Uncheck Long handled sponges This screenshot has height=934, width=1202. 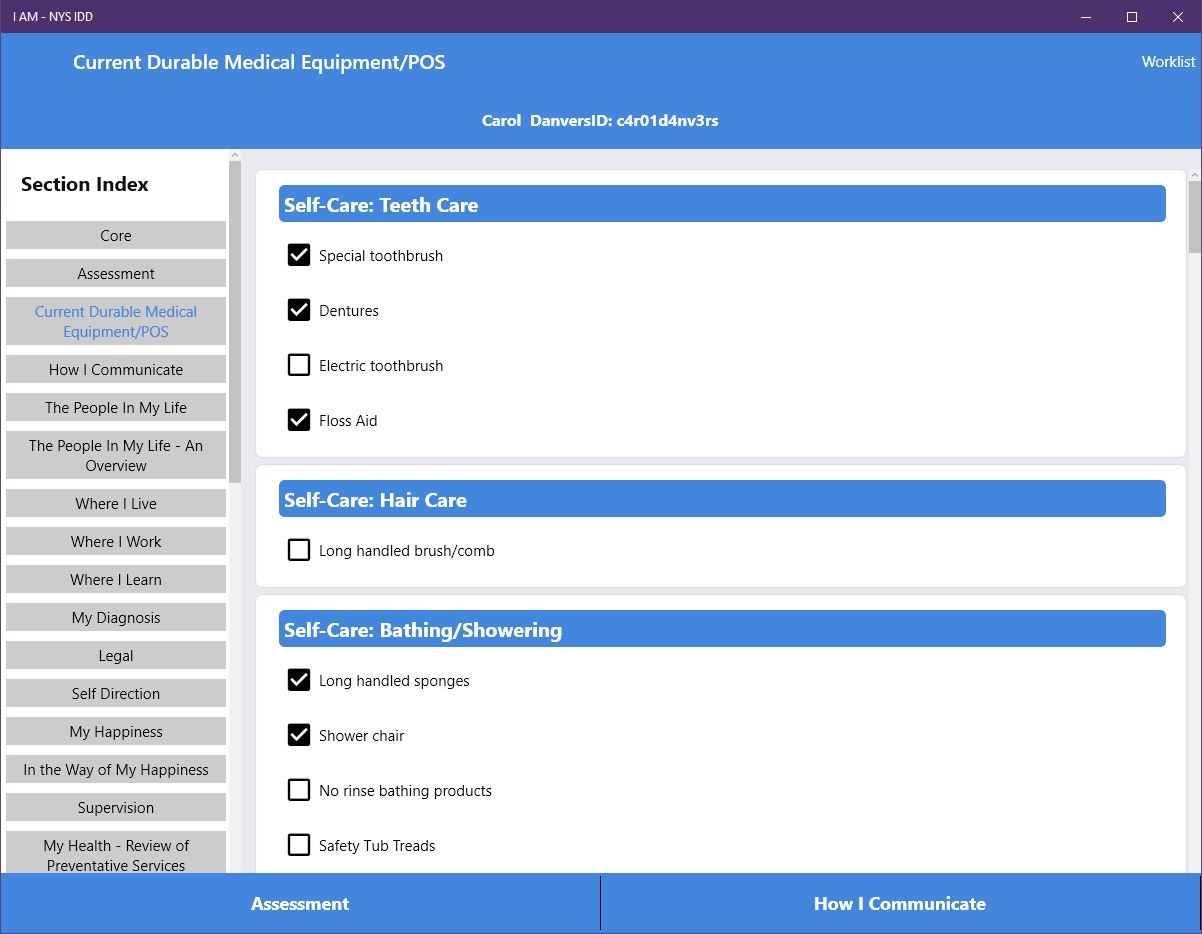click(x=298, y=680)
